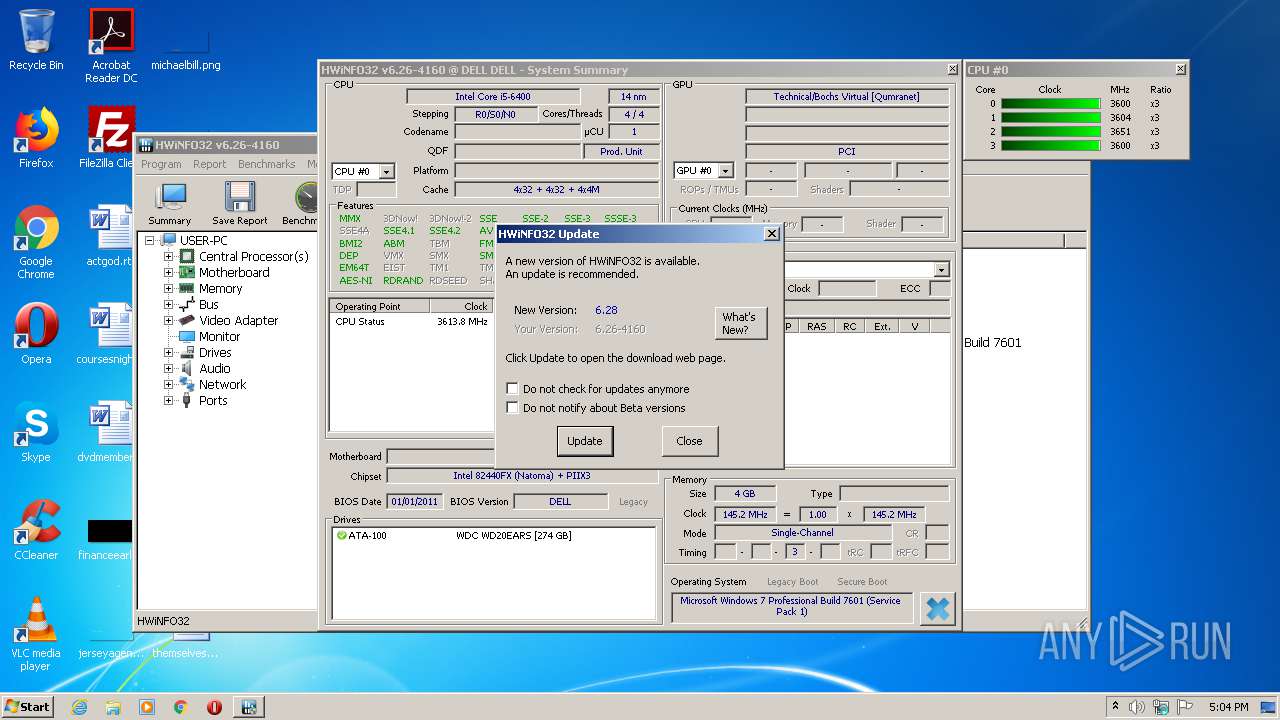
Task: Open the Firefox desktop shortcut
Action: point(36,138)
